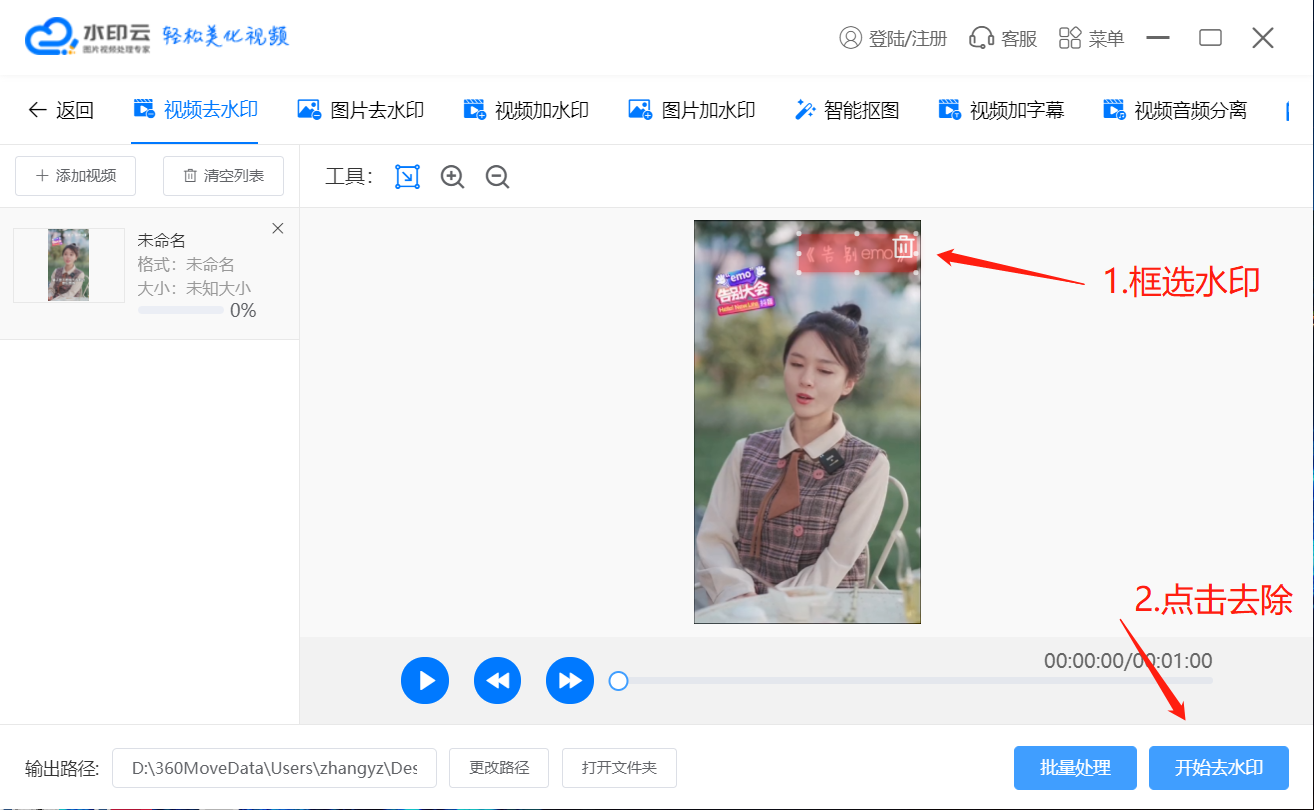
Task: Click the zoom in magnifier icon
Action: (453, 177)
